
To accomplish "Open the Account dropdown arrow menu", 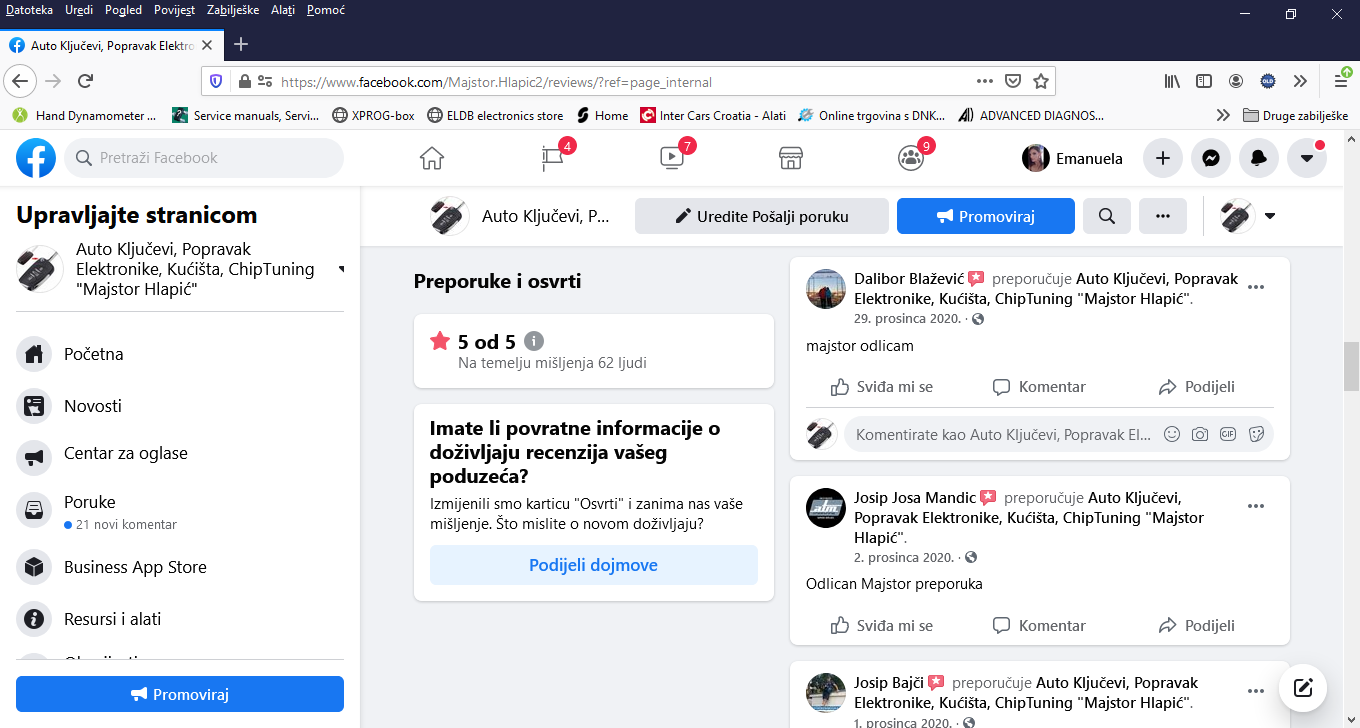I will [x=1307, y=158].
